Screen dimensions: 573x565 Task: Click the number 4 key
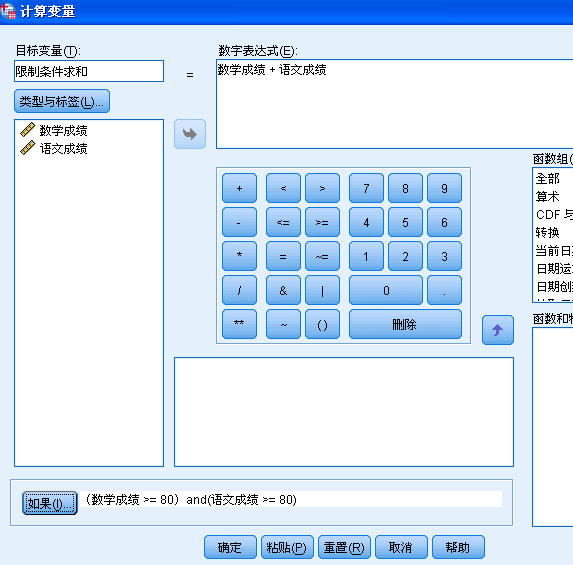click(366, 222)
